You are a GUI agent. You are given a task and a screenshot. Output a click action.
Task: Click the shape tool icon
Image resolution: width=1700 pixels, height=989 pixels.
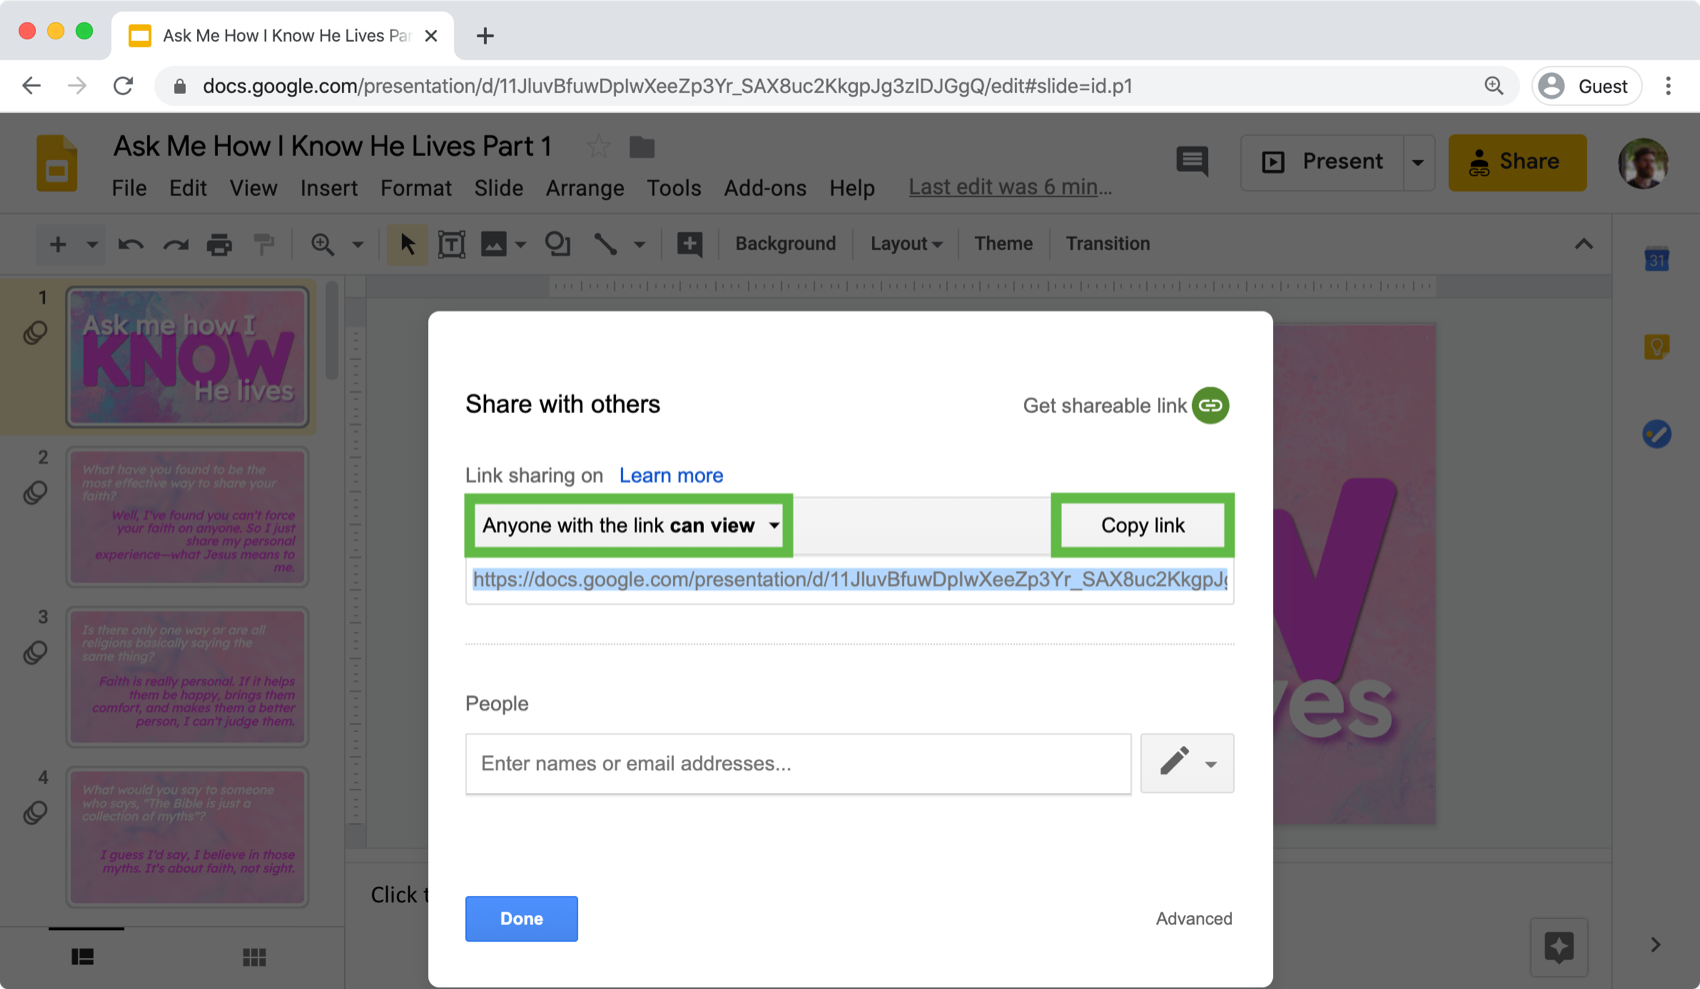point(557,244)
